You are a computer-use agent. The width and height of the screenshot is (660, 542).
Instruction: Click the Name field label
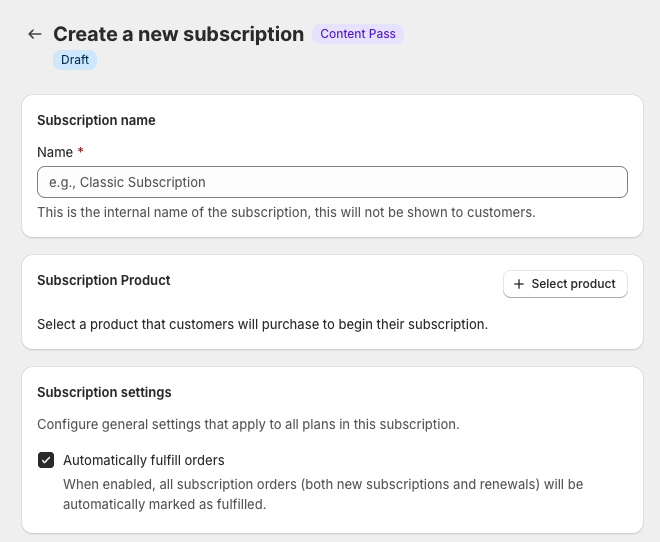[x=55, y=152]
